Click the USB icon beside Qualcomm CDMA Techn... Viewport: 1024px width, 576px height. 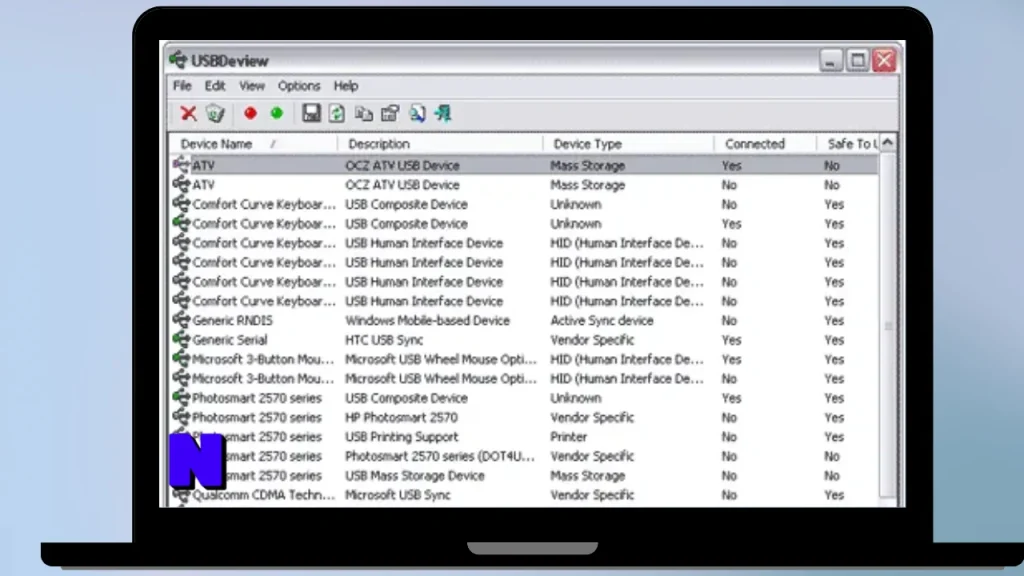tap(181, 496)
